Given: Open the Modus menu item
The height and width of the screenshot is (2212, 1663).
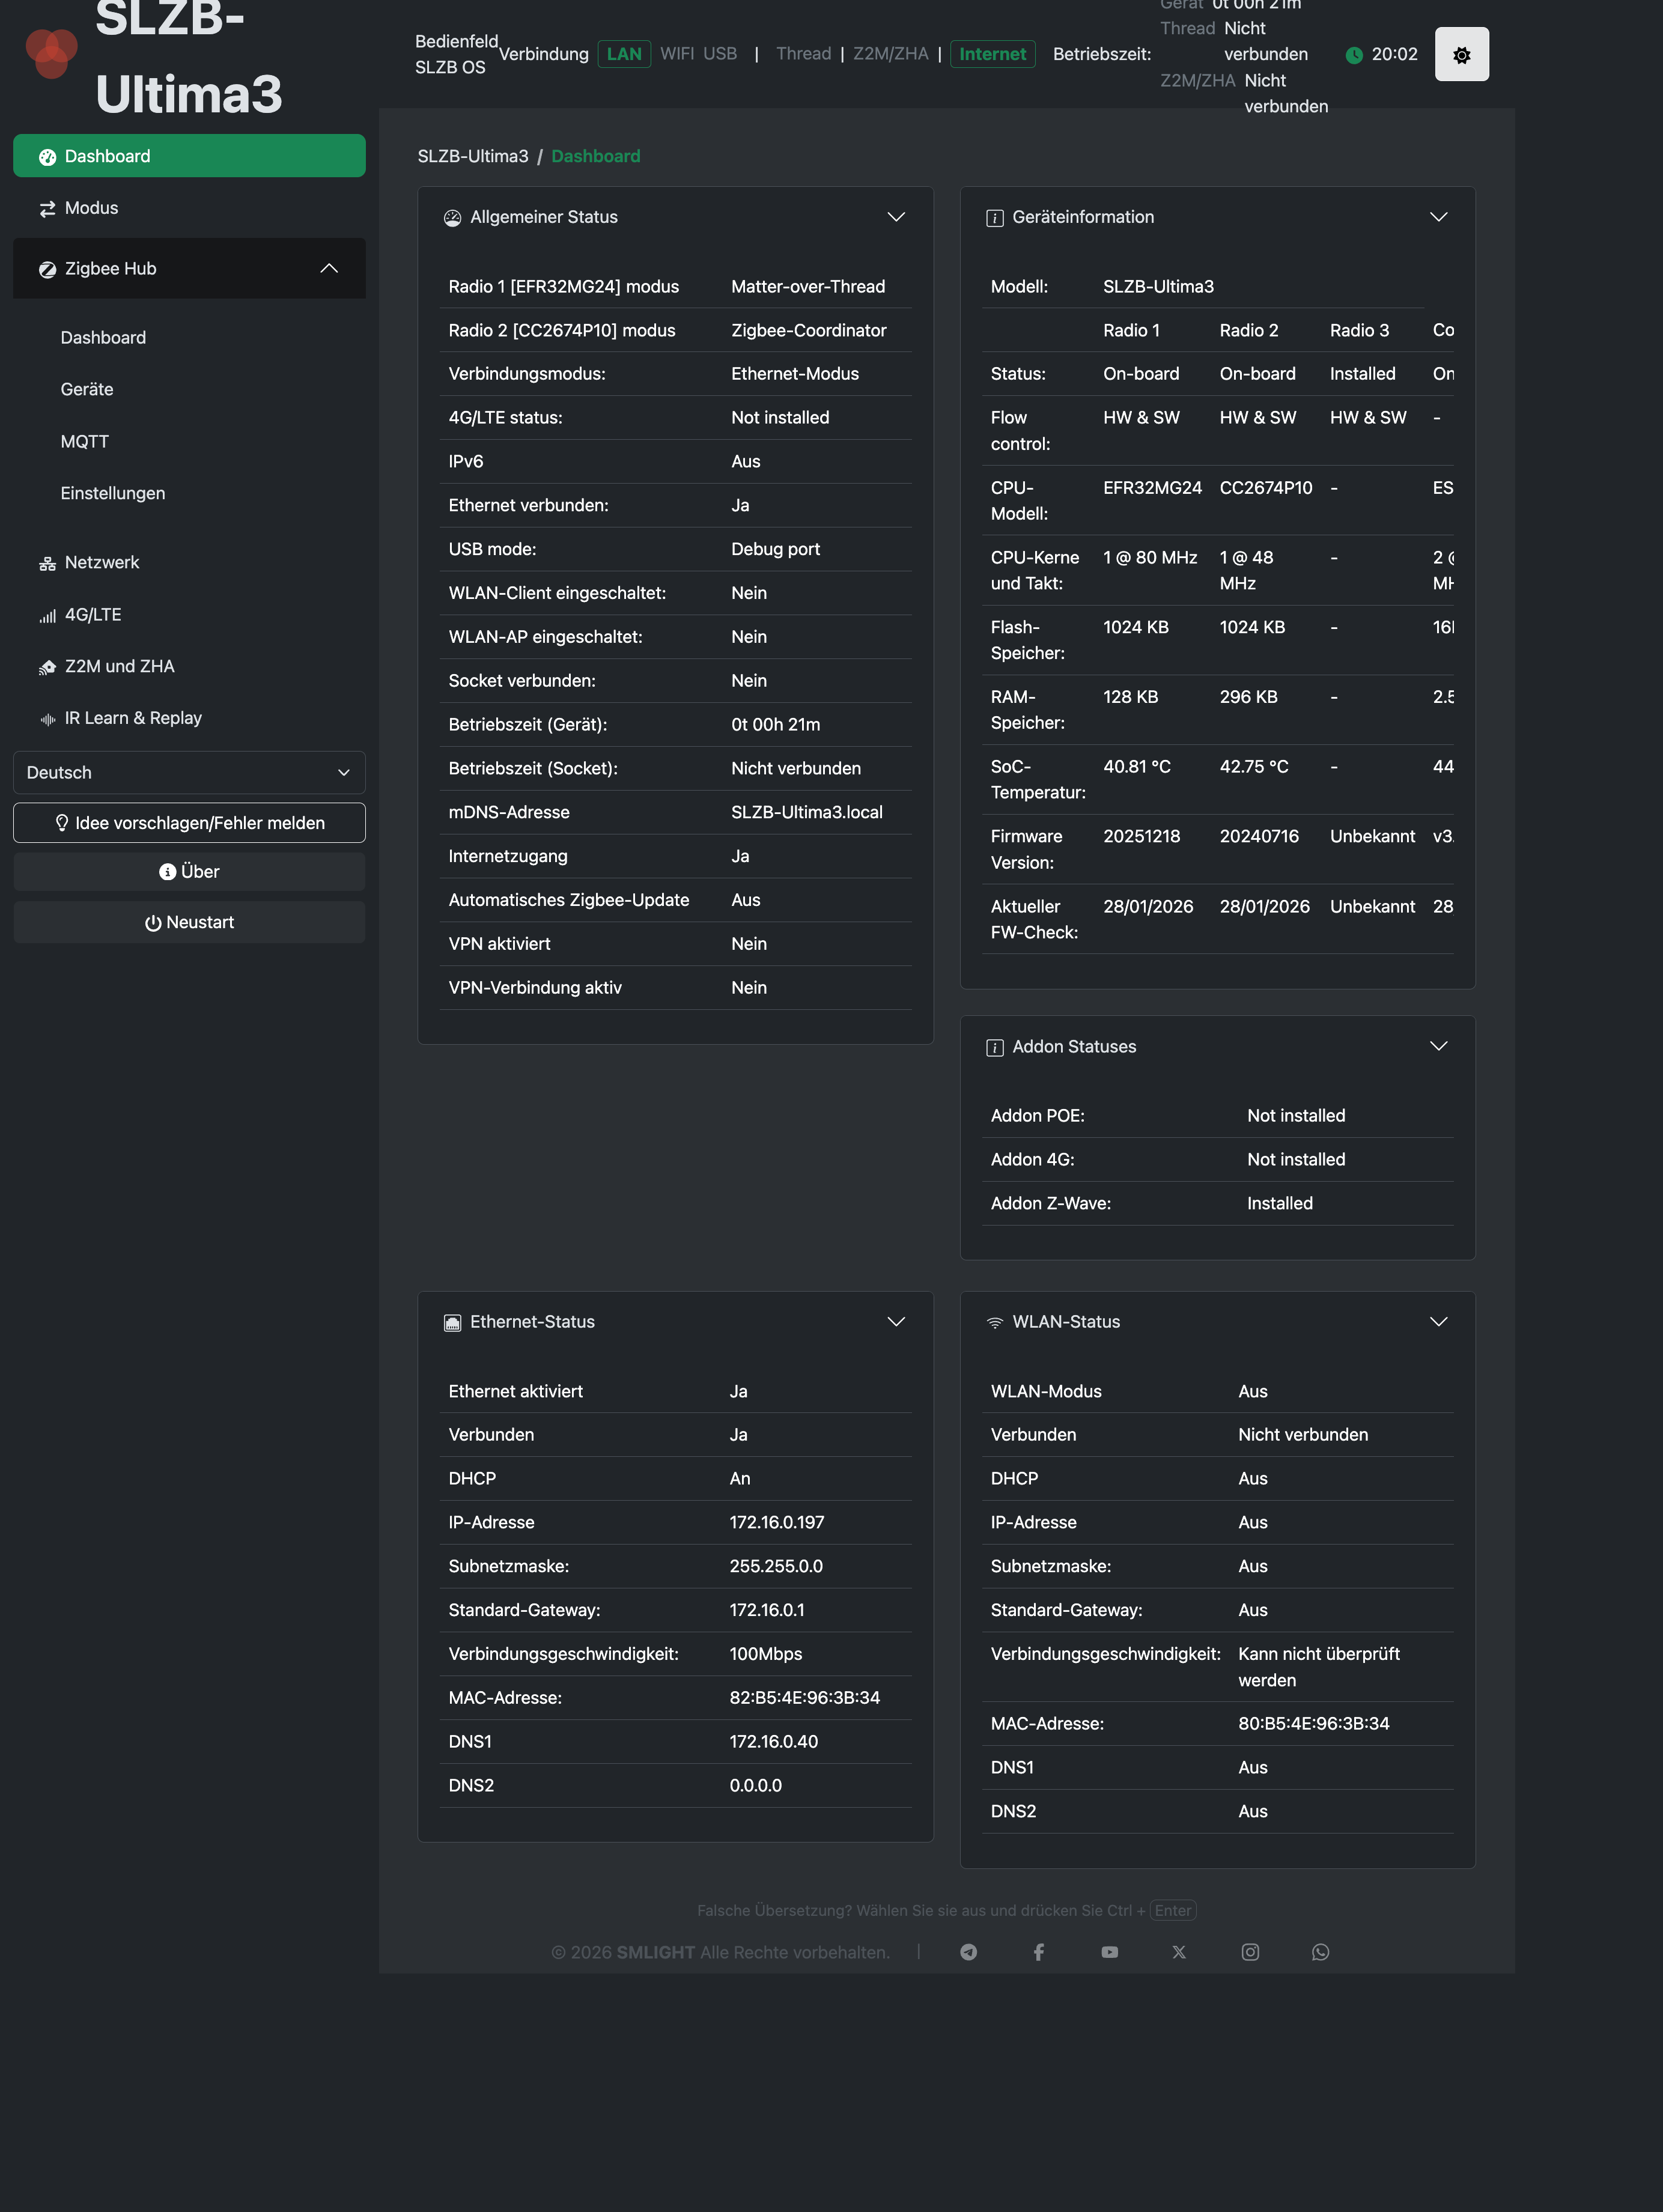Looking at the screenshot, I should tap(91, 208).
